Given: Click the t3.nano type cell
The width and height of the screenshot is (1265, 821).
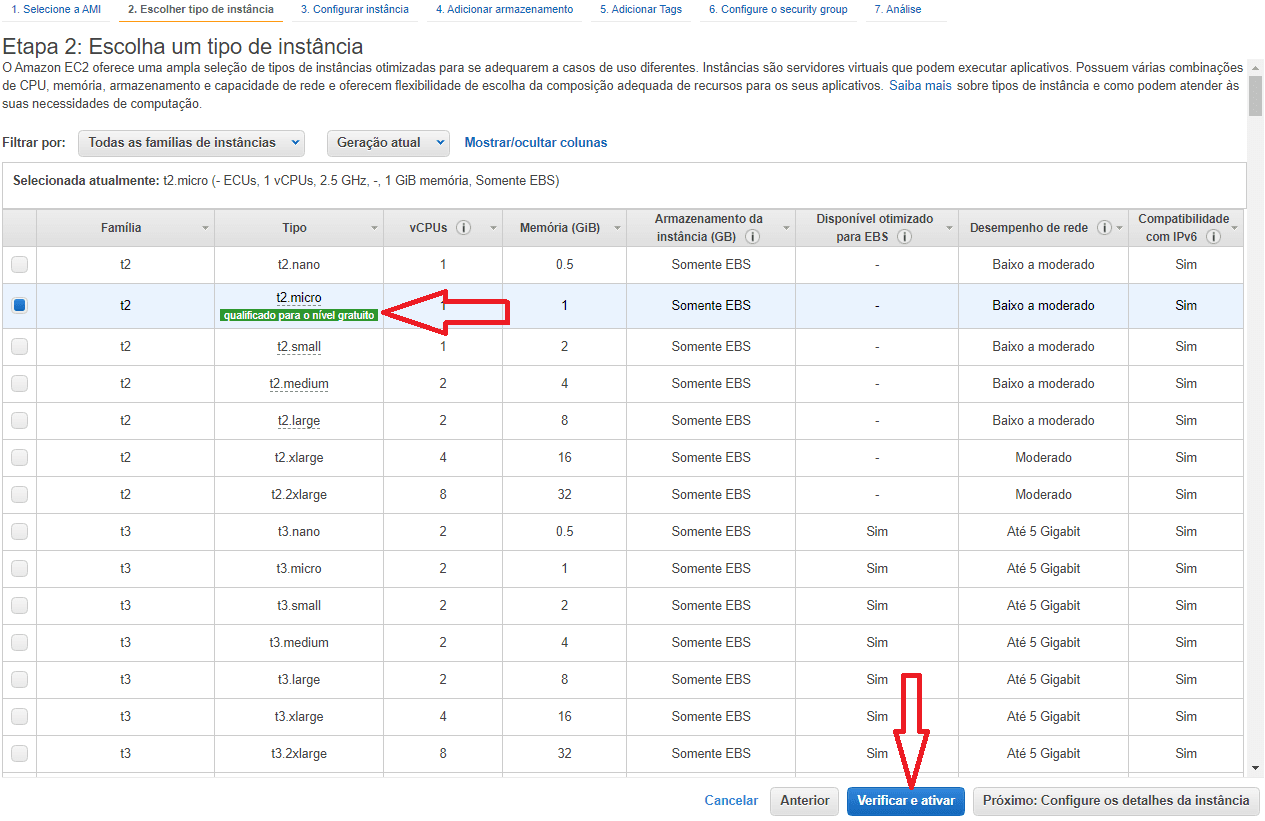Looking at the screenshot, I should click(299, 532).
